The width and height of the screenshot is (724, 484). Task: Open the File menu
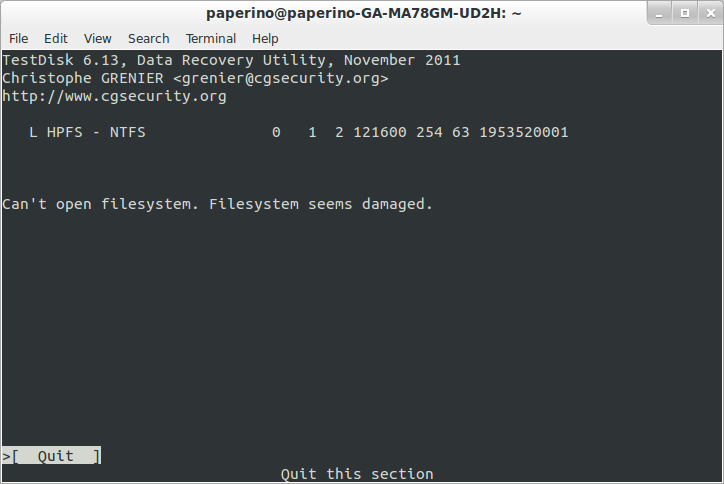pyautogui.click(x=18, y=38)
